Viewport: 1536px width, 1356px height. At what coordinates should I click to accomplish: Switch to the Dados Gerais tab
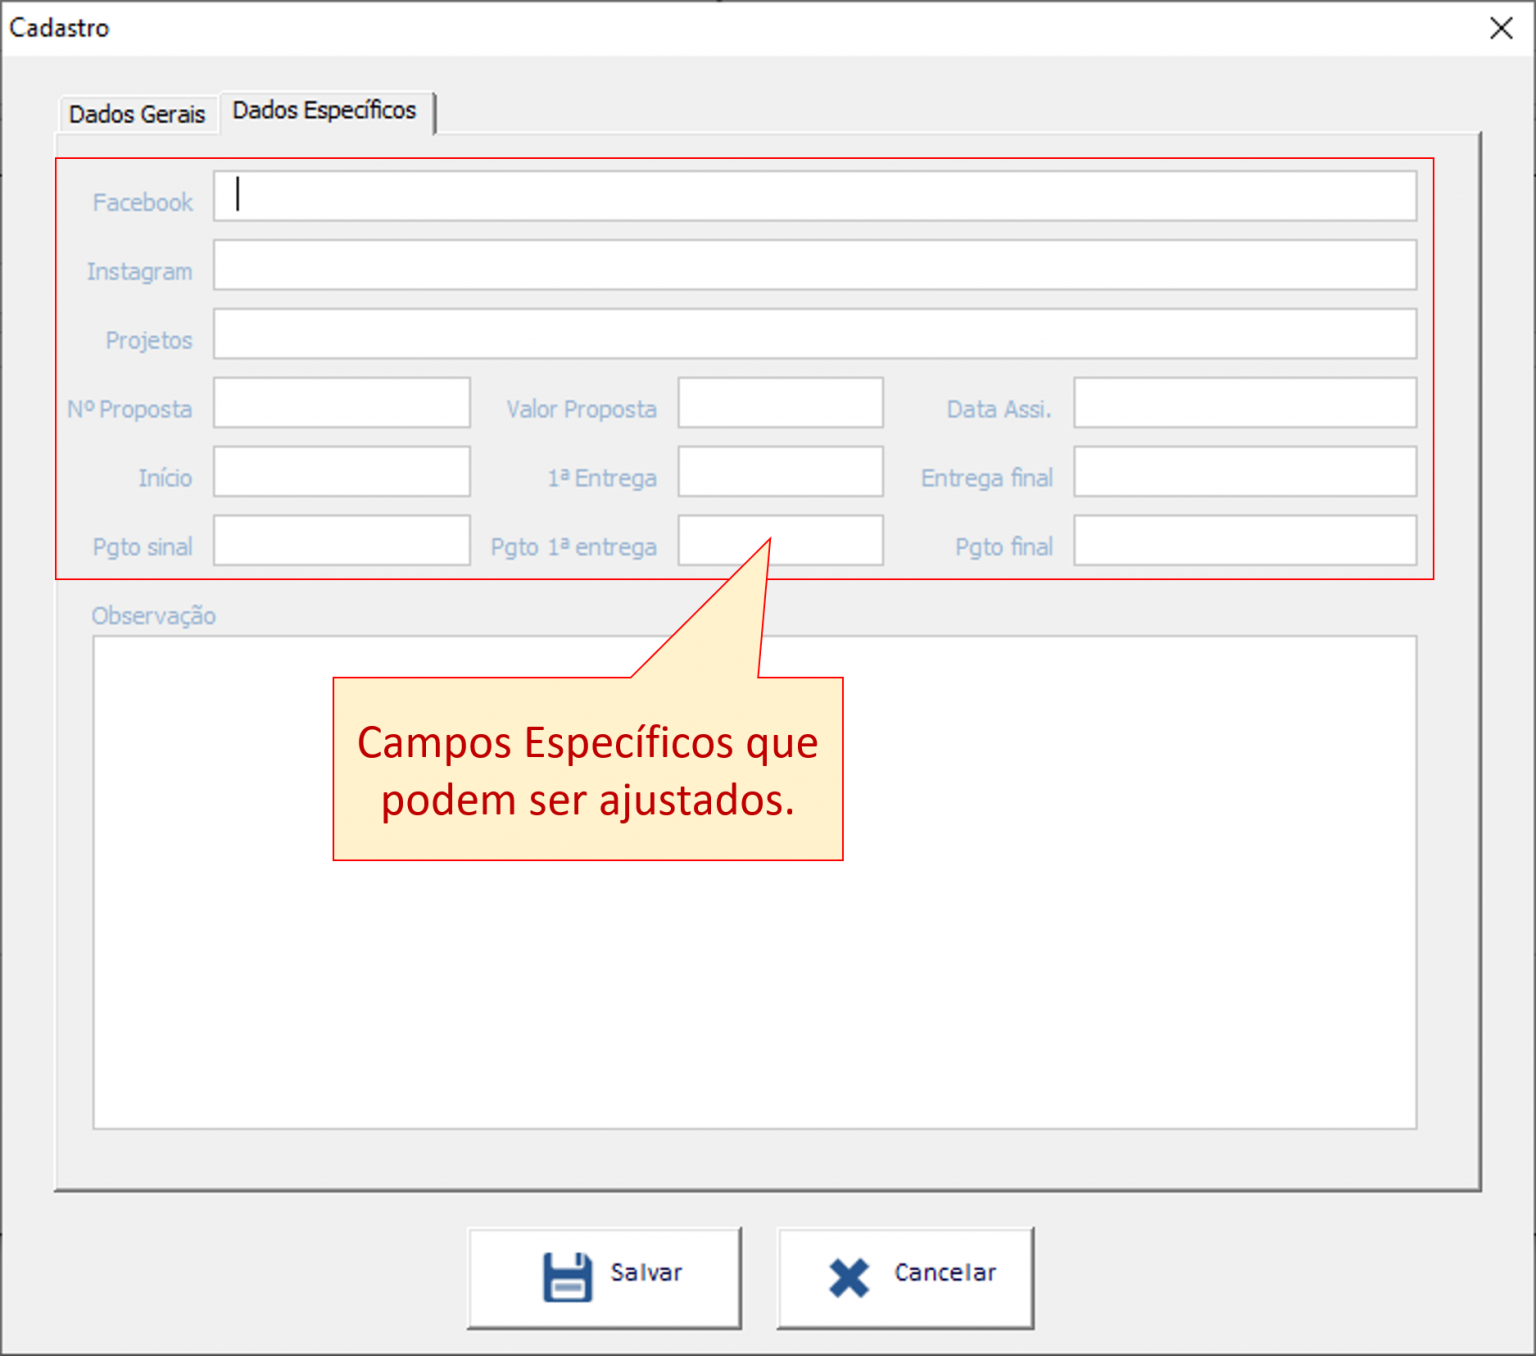pos(137,114)
